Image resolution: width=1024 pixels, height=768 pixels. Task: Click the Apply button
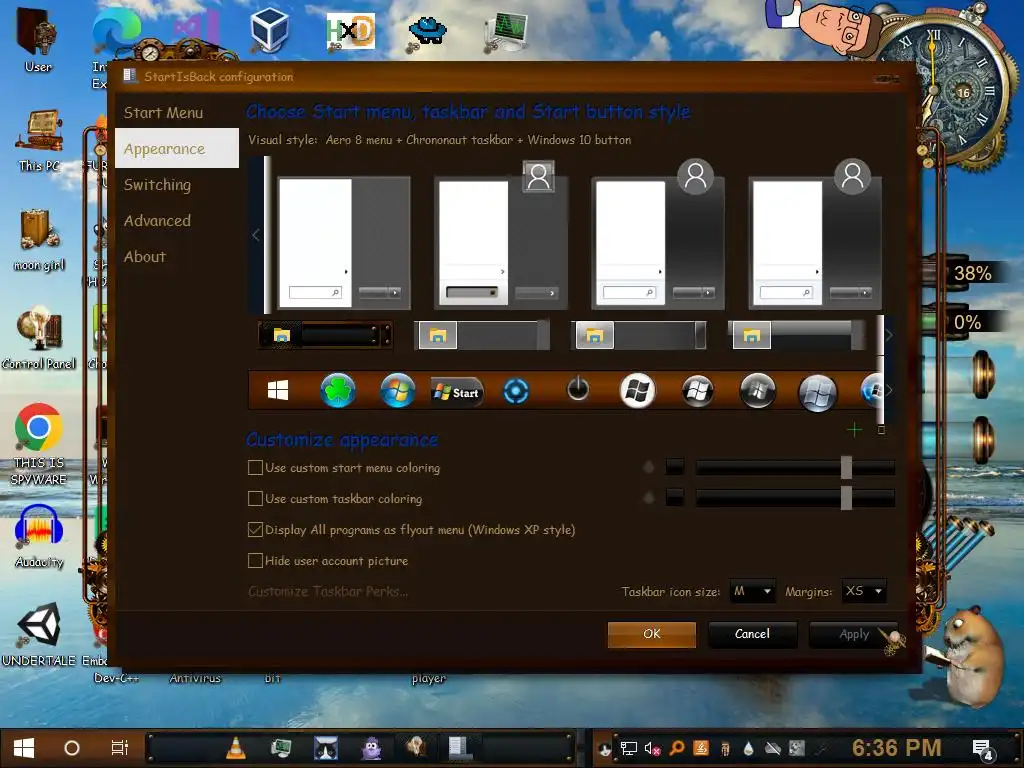pyautogui.click(x=854, y=634)
